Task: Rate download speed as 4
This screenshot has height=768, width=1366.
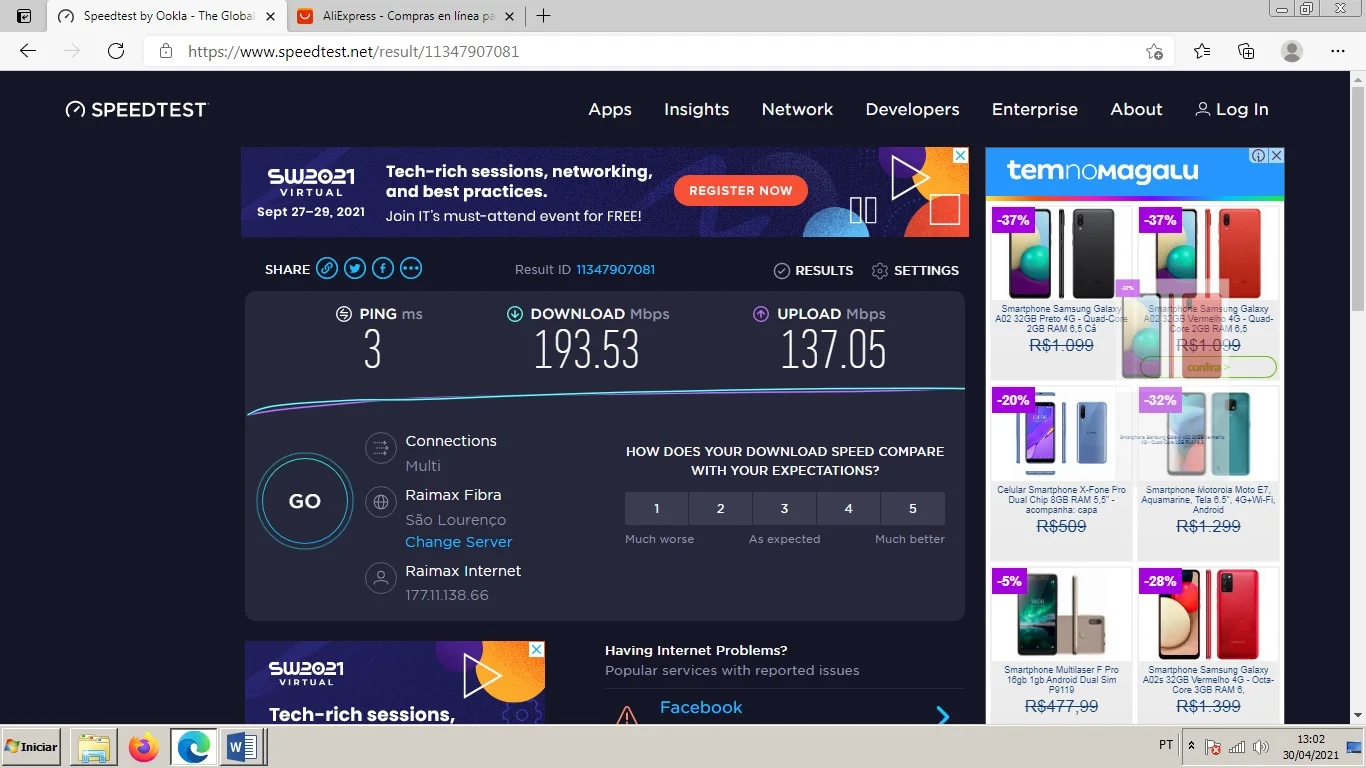Action: [848, 509]
